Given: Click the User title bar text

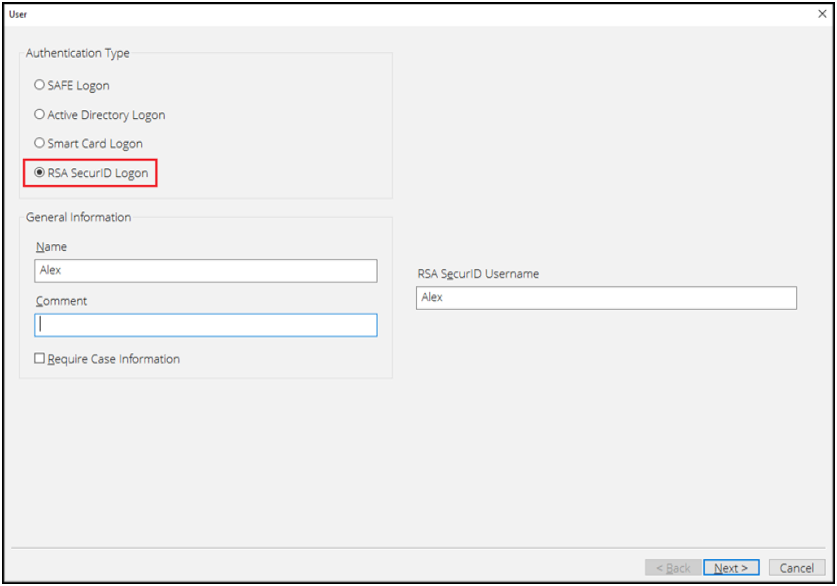Looking at the screenshot, I should pyautogui.click(x=18, y=14).
